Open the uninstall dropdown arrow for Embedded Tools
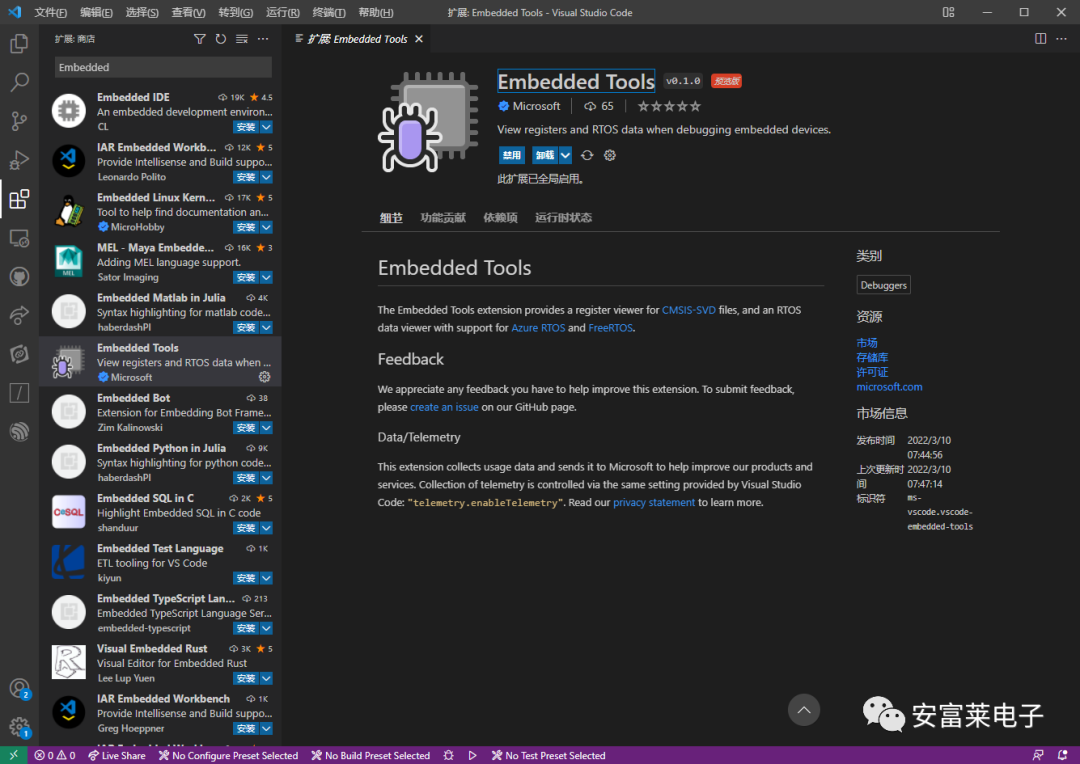This screenshot has height=764, width=1080. click(565, 155)
